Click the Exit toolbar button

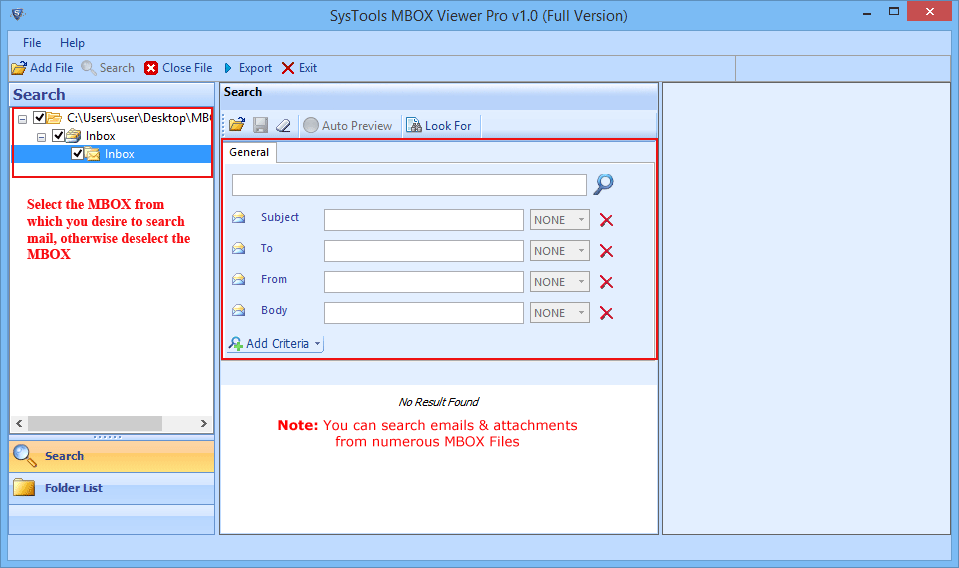coord(299,68)
